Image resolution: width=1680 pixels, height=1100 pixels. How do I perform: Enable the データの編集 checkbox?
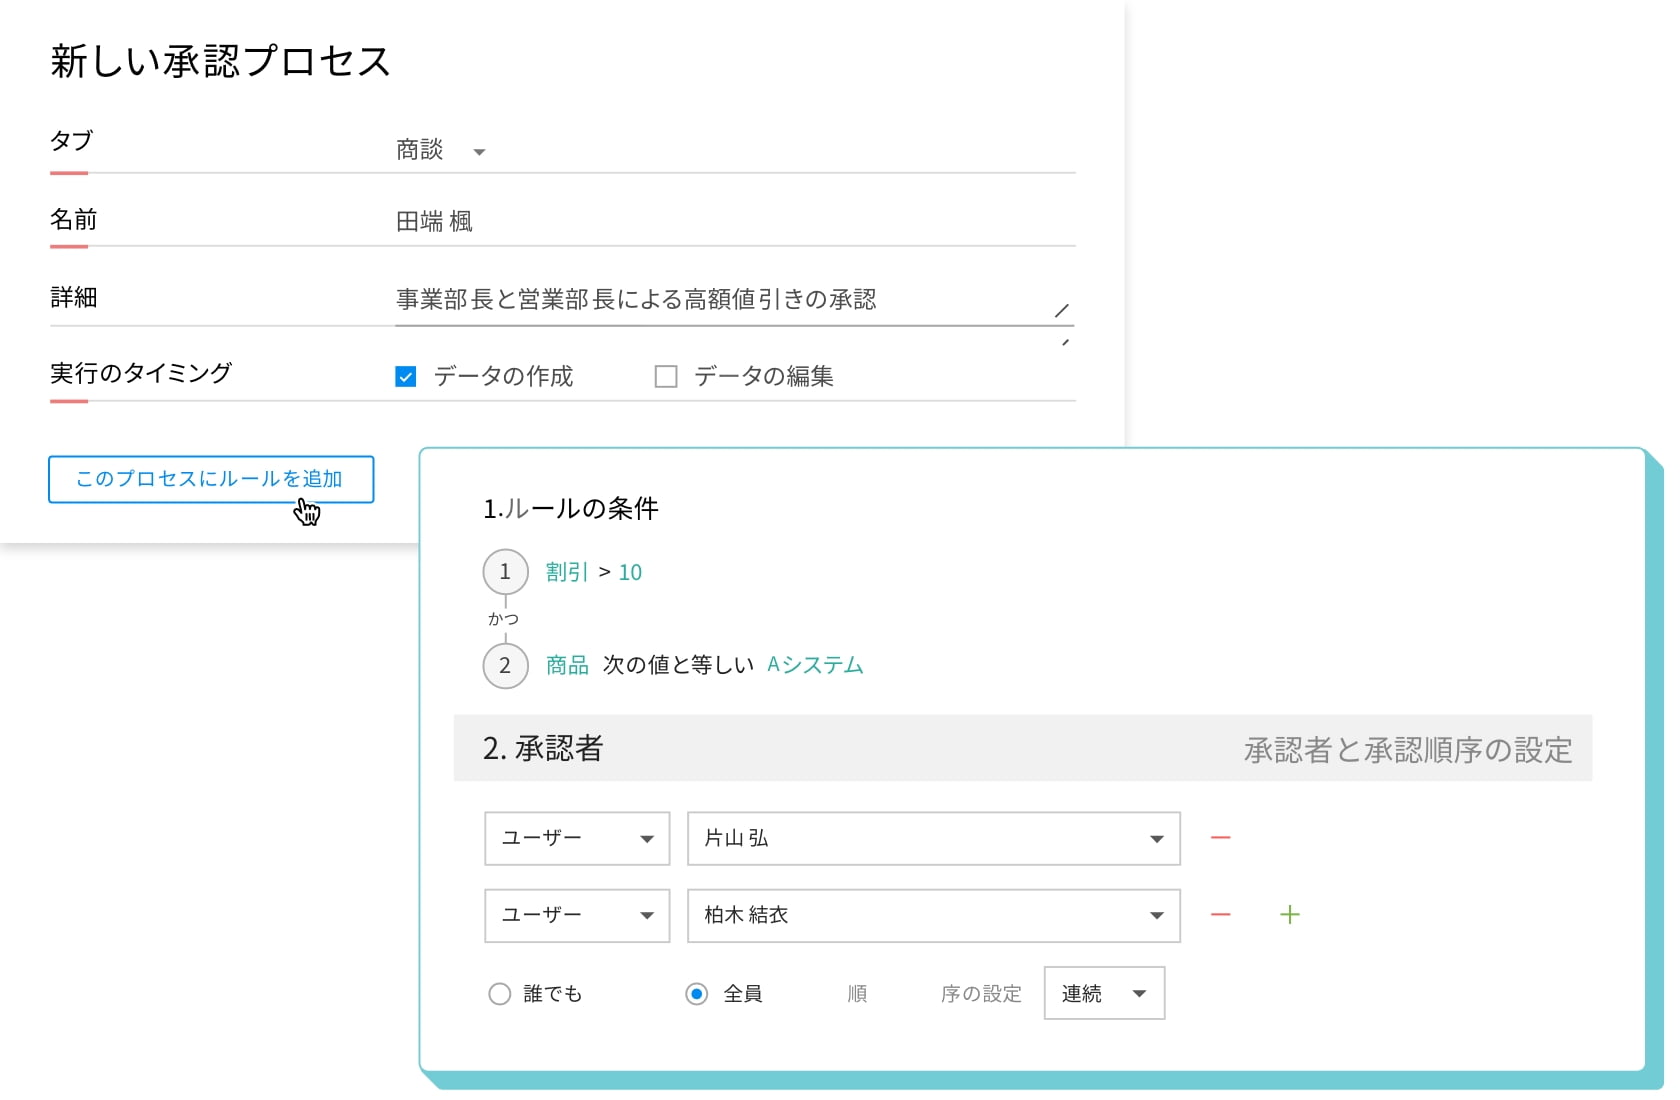pos(666,376)
